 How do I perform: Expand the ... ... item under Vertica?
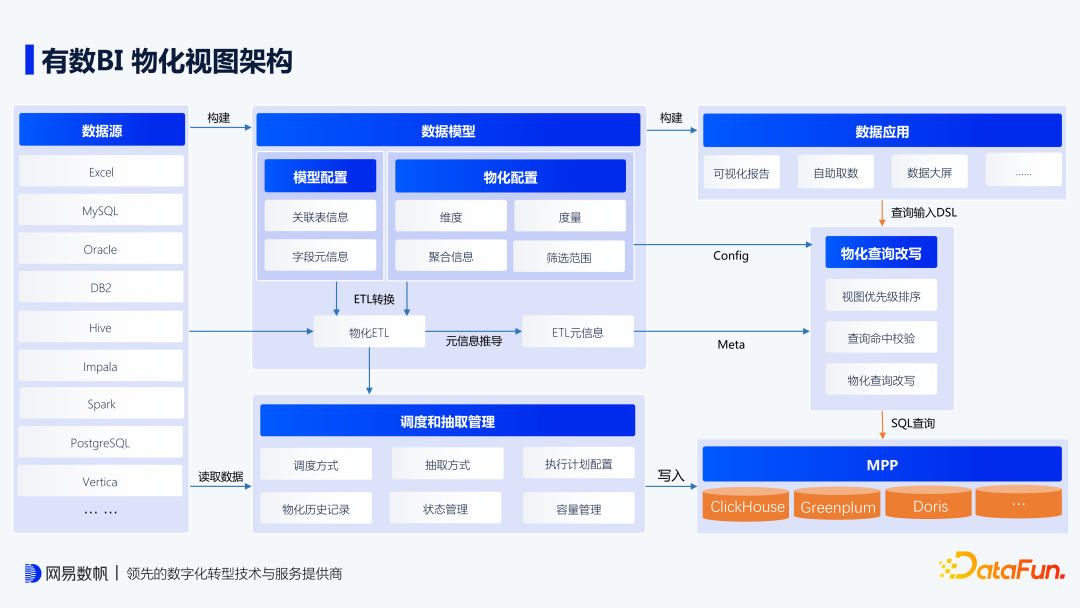[100, 512]
